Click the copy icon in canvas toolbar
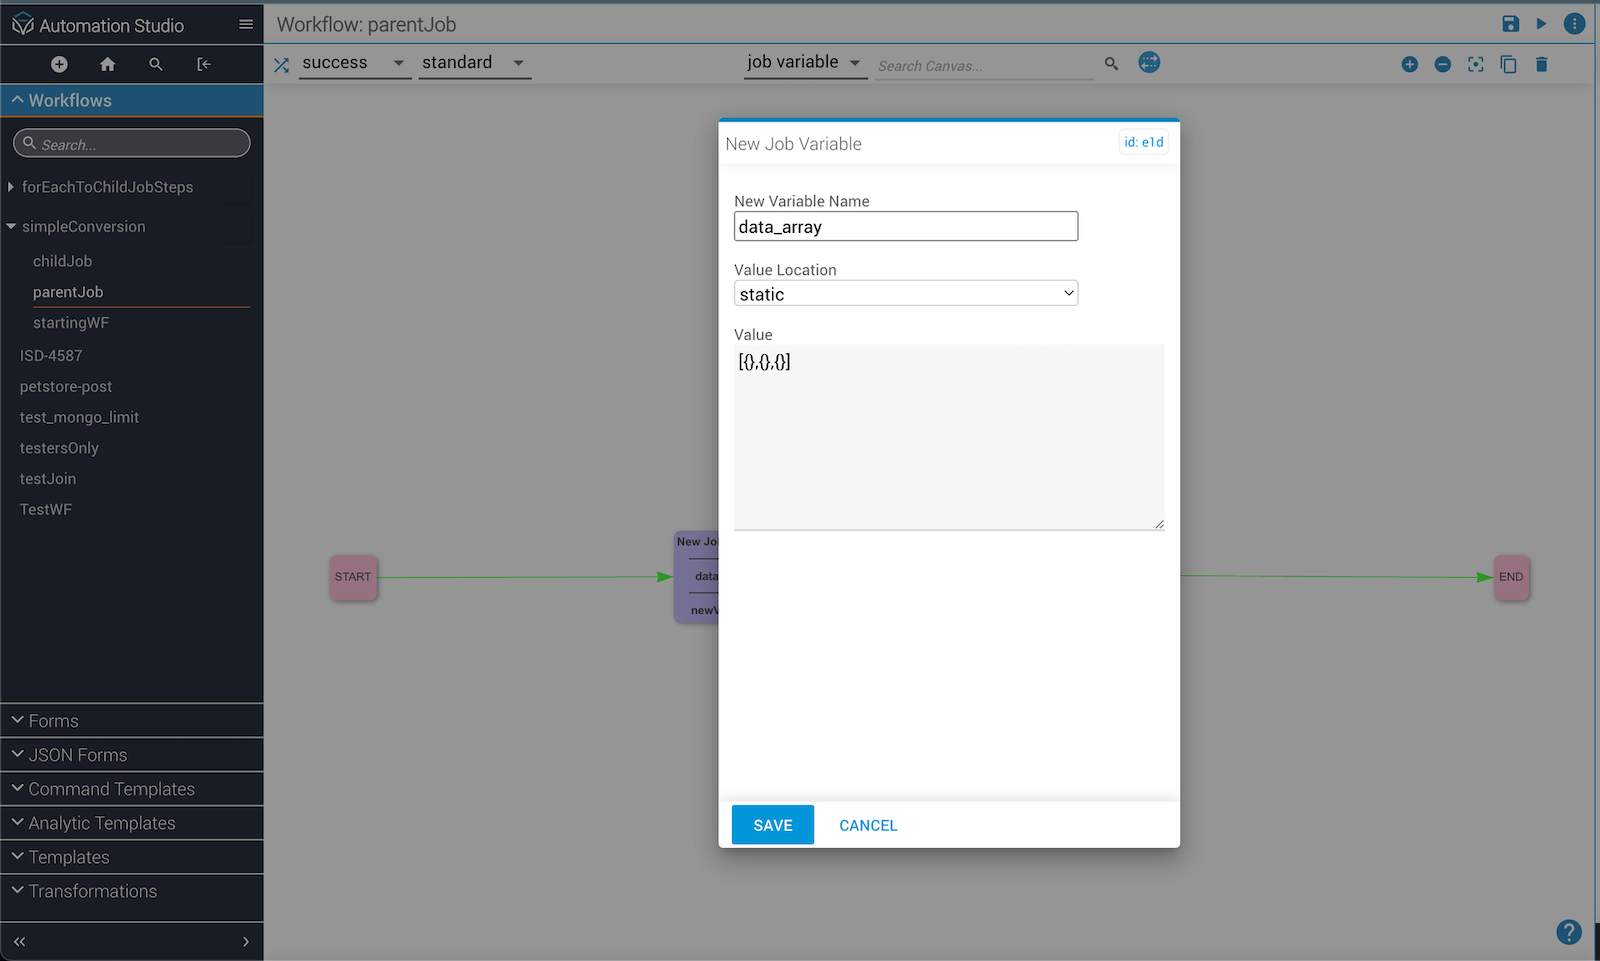Image resolution: width=1600 pixels, height=961 pixels. click(x=1508, y=65)
